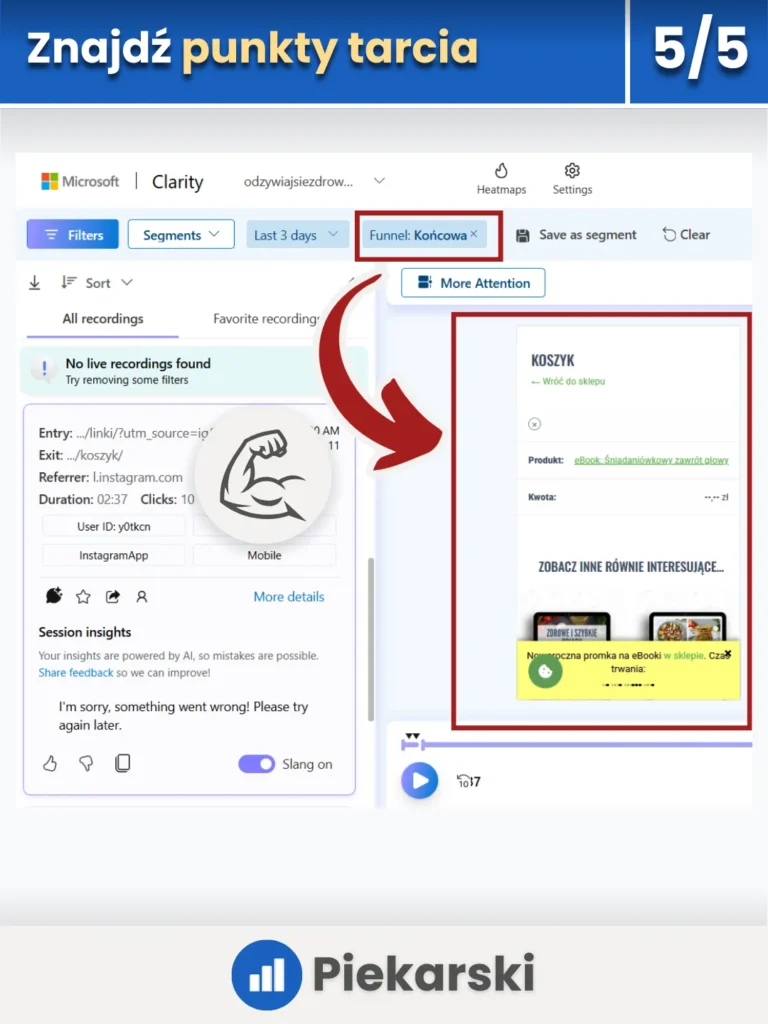
Task: Click the Sort lines icon
Action: 69,282
